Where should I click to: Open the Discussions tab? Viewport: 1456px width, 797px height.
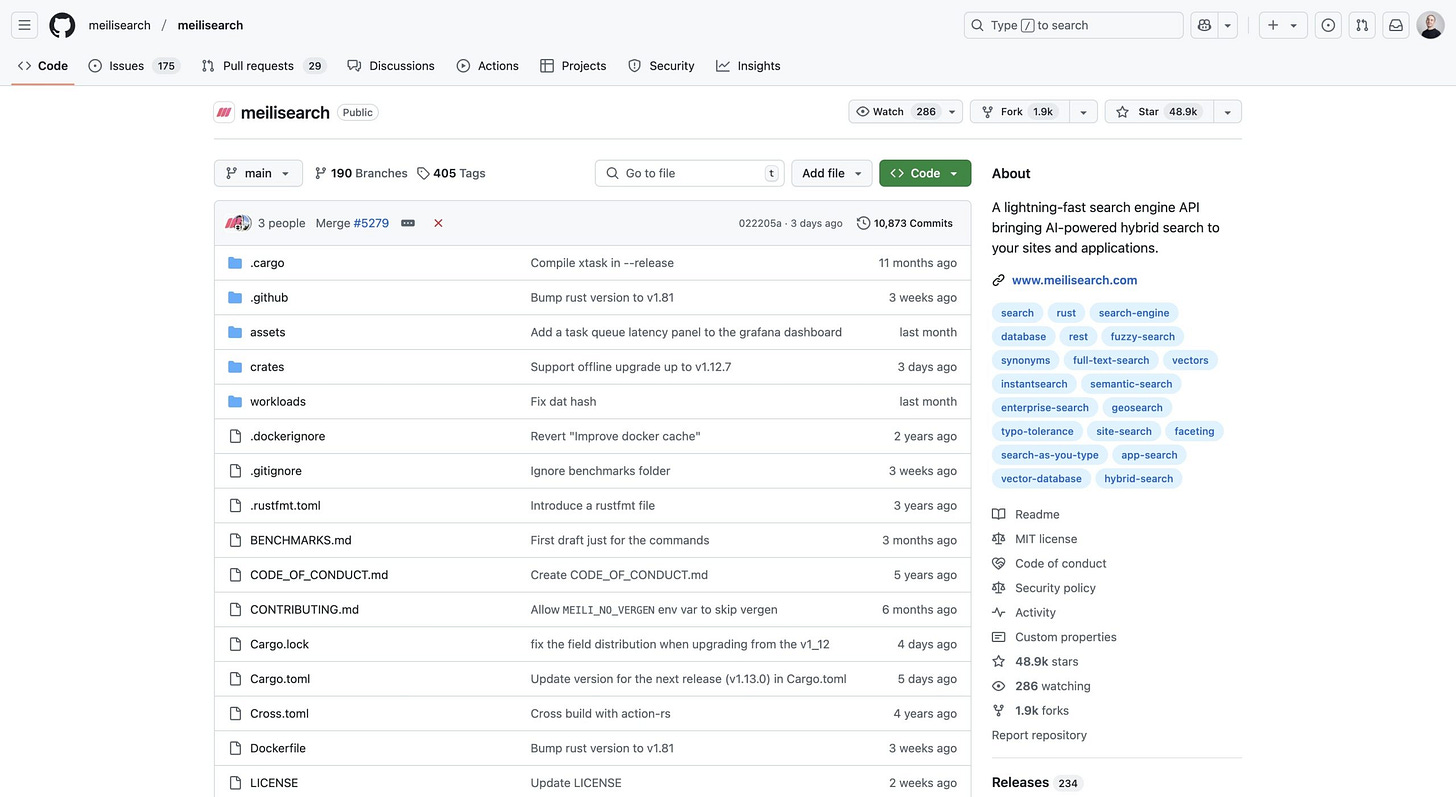click(x=391, y=66)
